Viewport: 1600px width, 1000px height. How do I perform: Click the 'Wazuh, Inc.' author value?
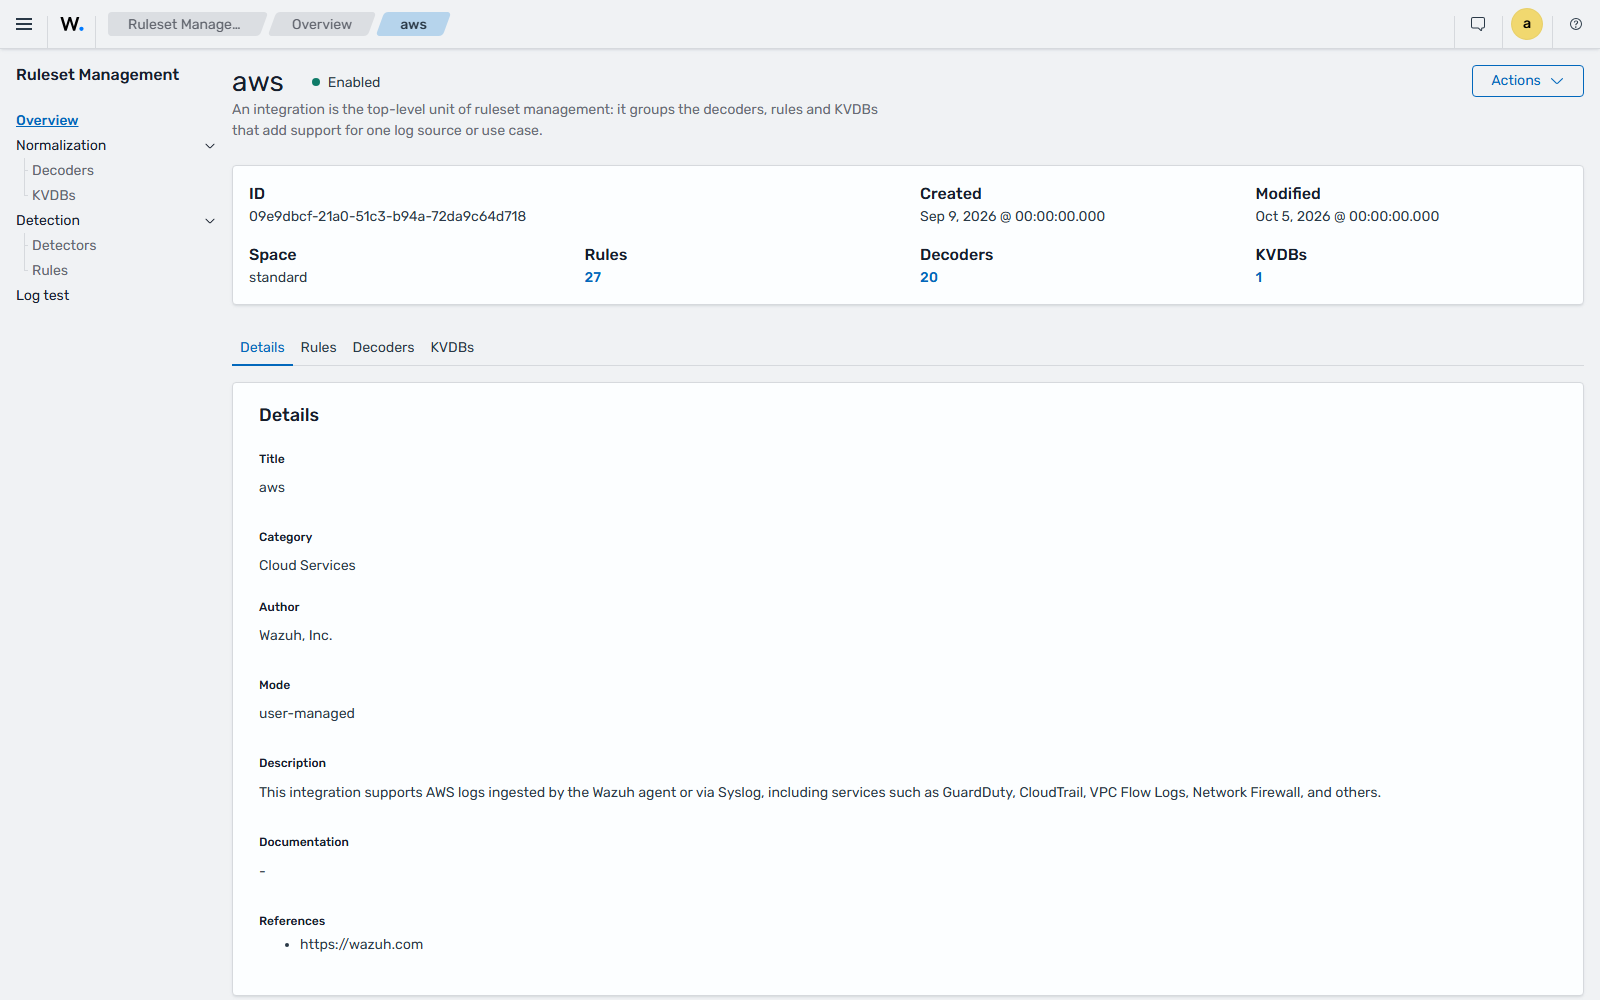(x=295, y=635)
